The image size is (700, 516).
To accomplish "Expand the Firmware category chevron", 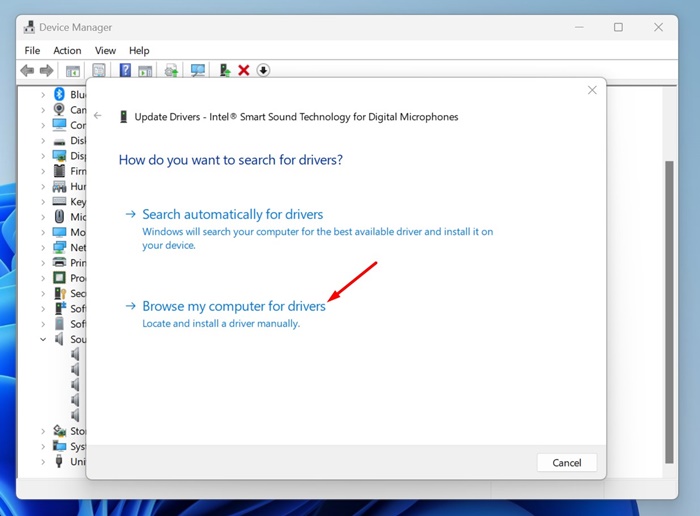I will point(43,171).
